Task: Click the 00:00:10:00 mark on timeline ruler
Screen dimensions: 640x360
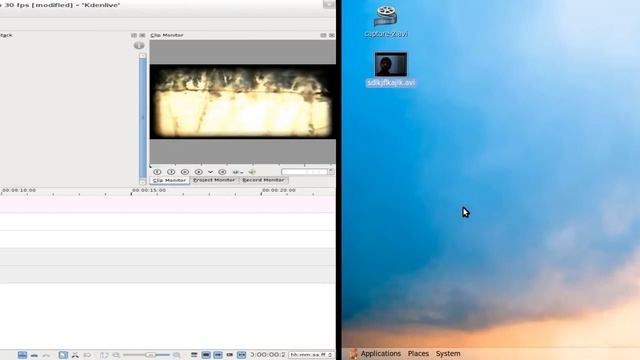Action: coord(19,191)
